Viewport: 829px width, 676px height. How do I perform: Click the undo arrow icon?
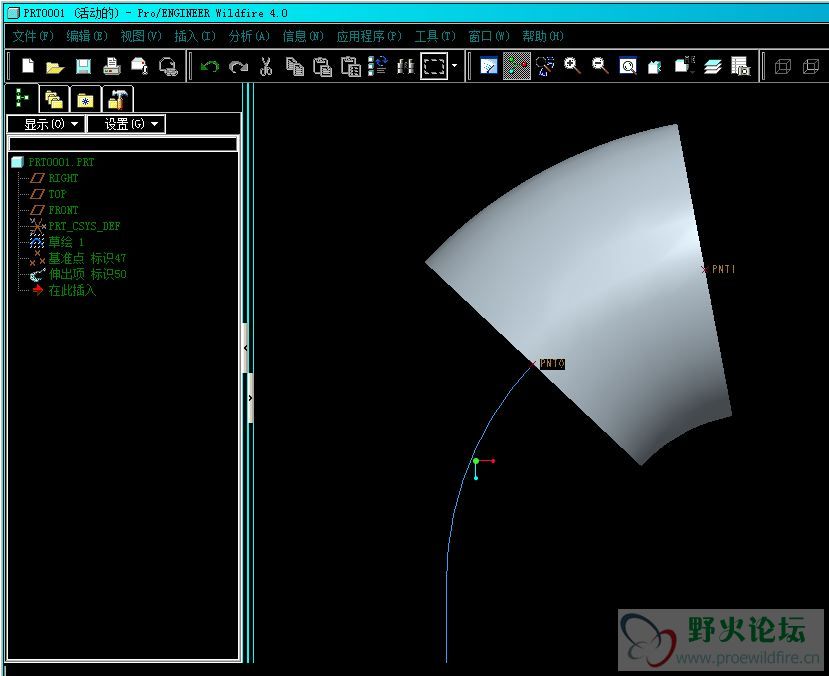coord(210,67)
